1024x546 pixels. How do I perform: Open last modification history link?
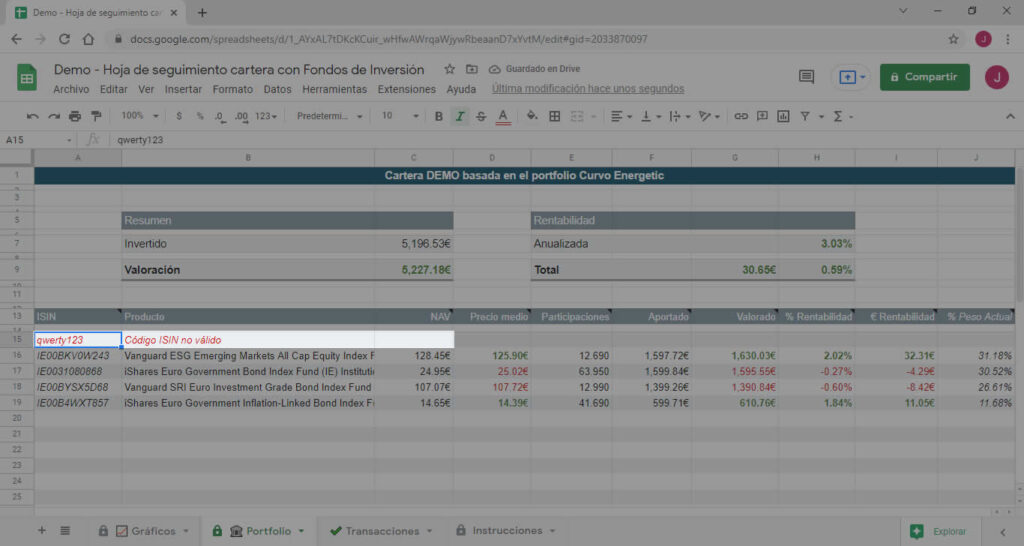pos(588,89)
